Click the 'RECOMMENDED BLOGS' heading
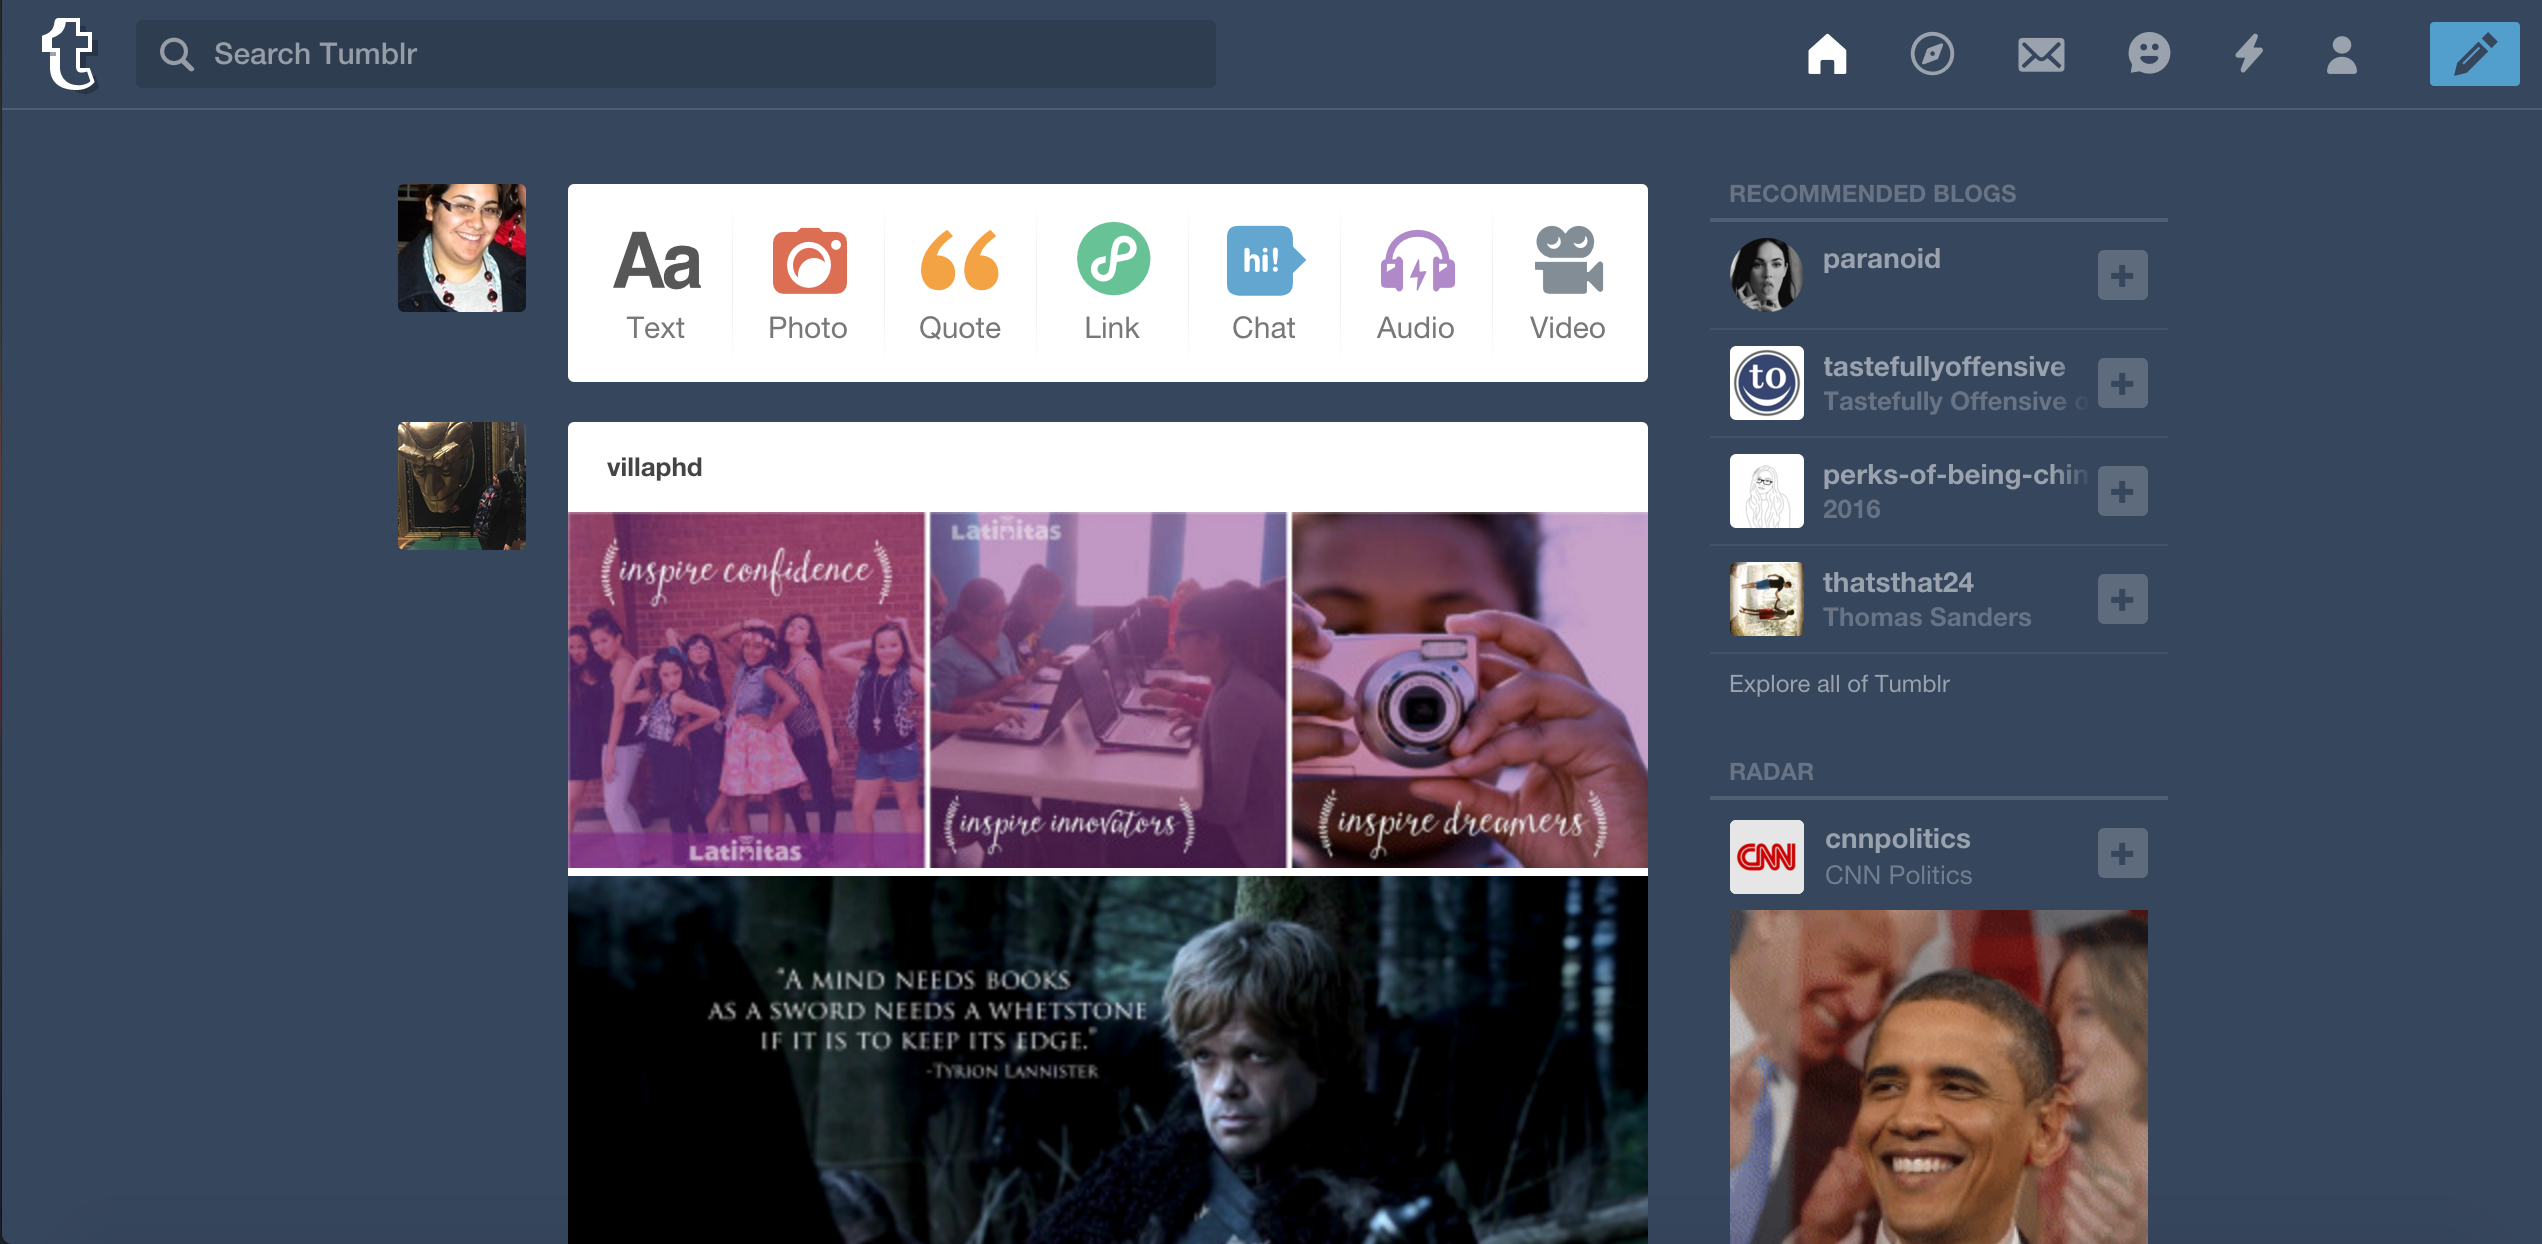 (1872, 193)
